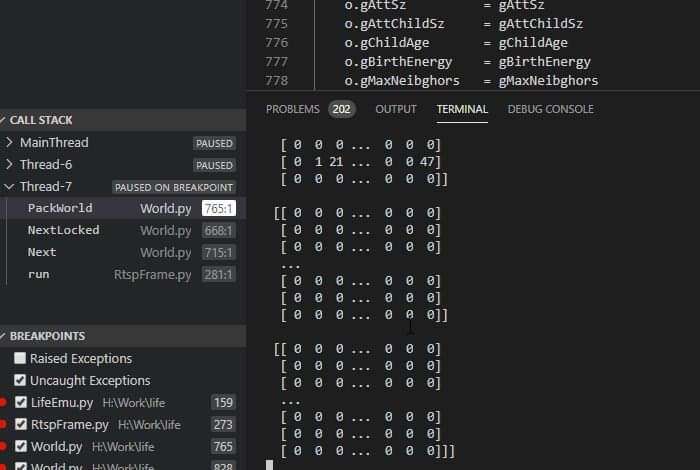Screen dimensions: 700x470
Task: Open the OUTPUT panel tab
Action: (396, 109)
